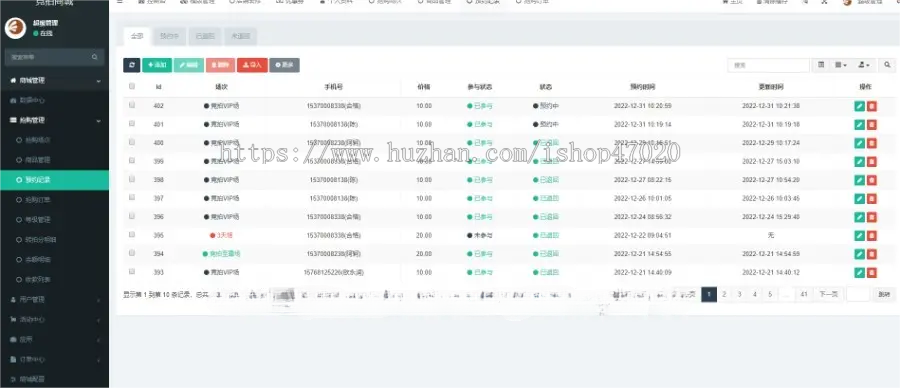The width and height of the screenshot is (900, 388).
Task: Delete the record with id 394
Action: 872,254
